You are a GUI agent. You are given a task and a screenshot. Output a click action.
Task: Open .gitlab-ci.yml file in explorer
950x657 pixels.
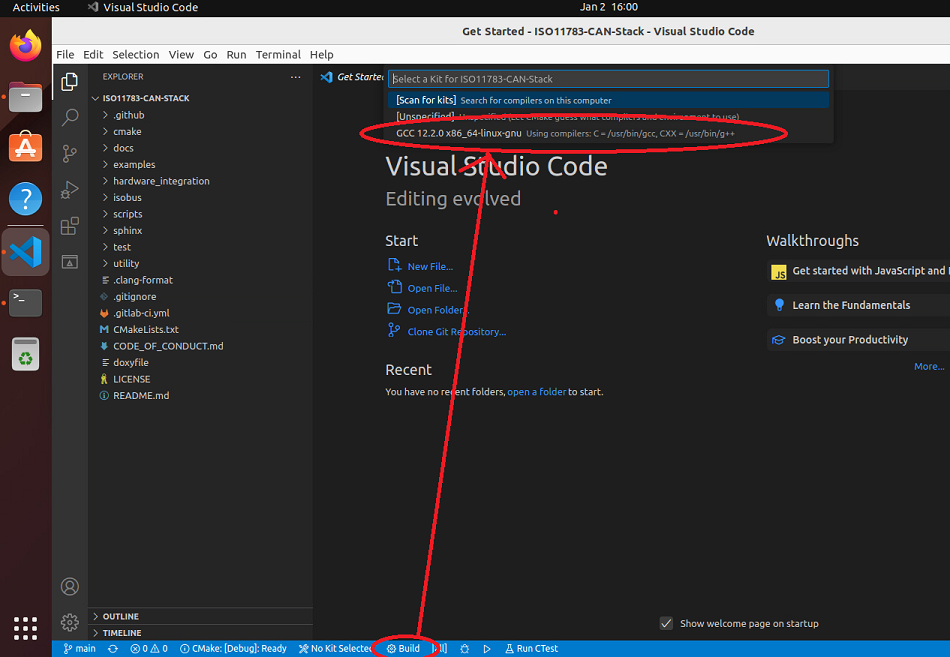pos(141,313)
